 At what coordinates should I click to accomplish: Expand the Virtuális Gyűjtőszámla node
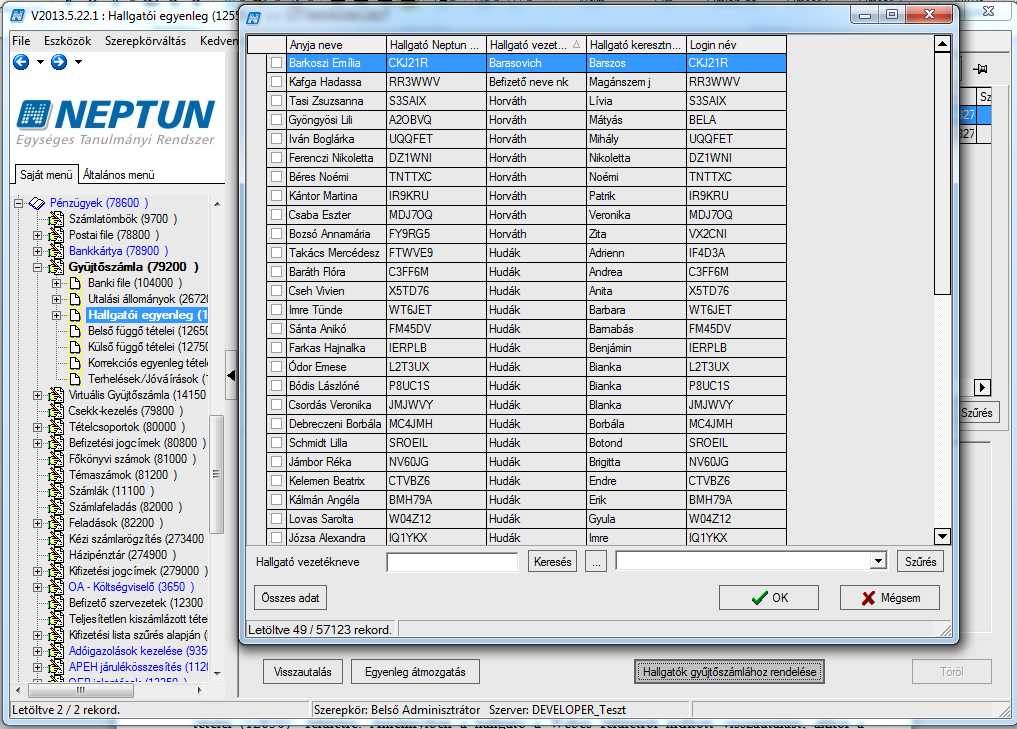[x=38, y=395]
